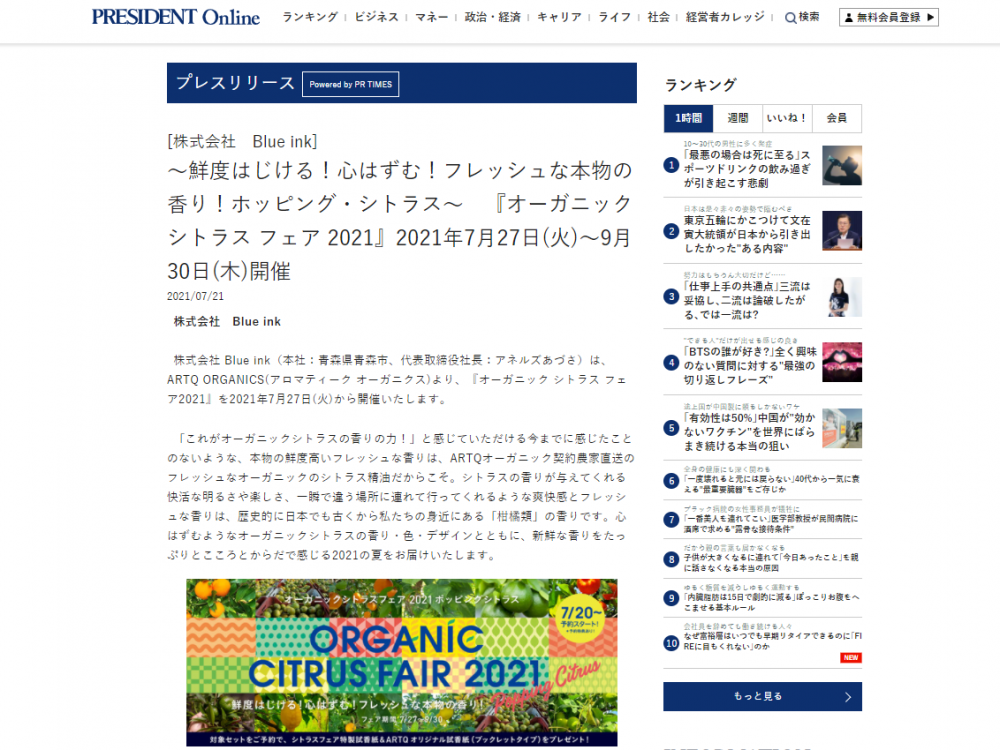Click the sidebar ランキング heading

click(x=700, y=85)
